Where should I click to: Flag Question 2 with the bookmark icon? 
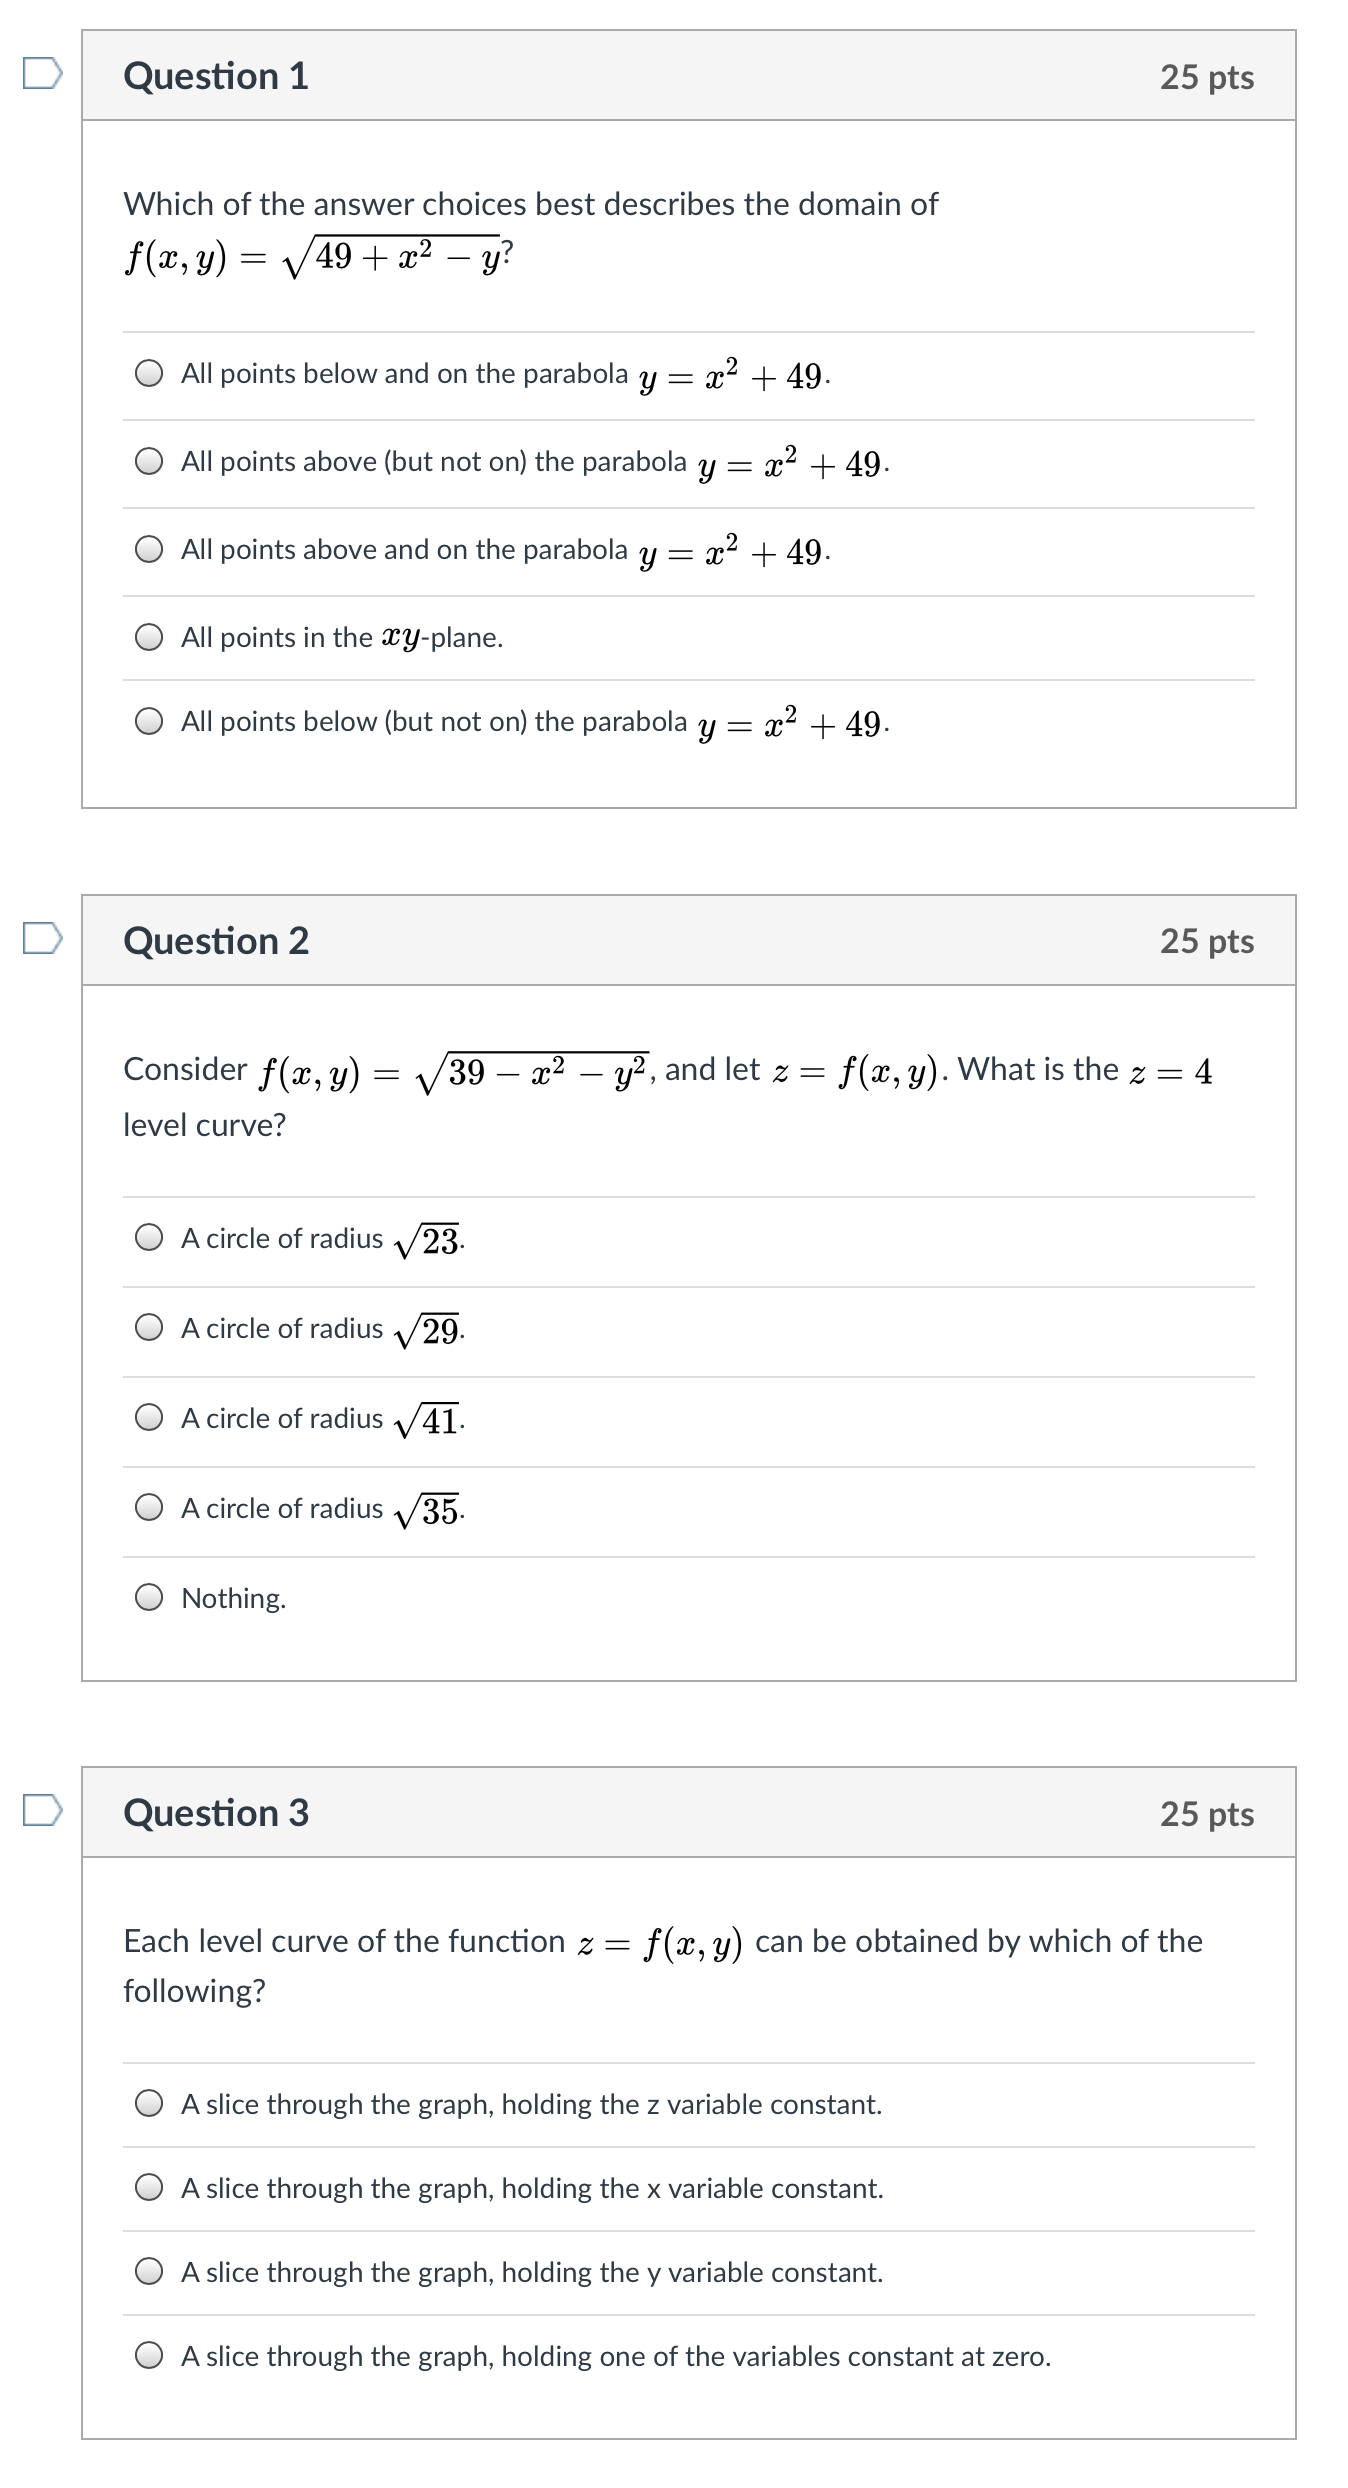pos(43,939)
